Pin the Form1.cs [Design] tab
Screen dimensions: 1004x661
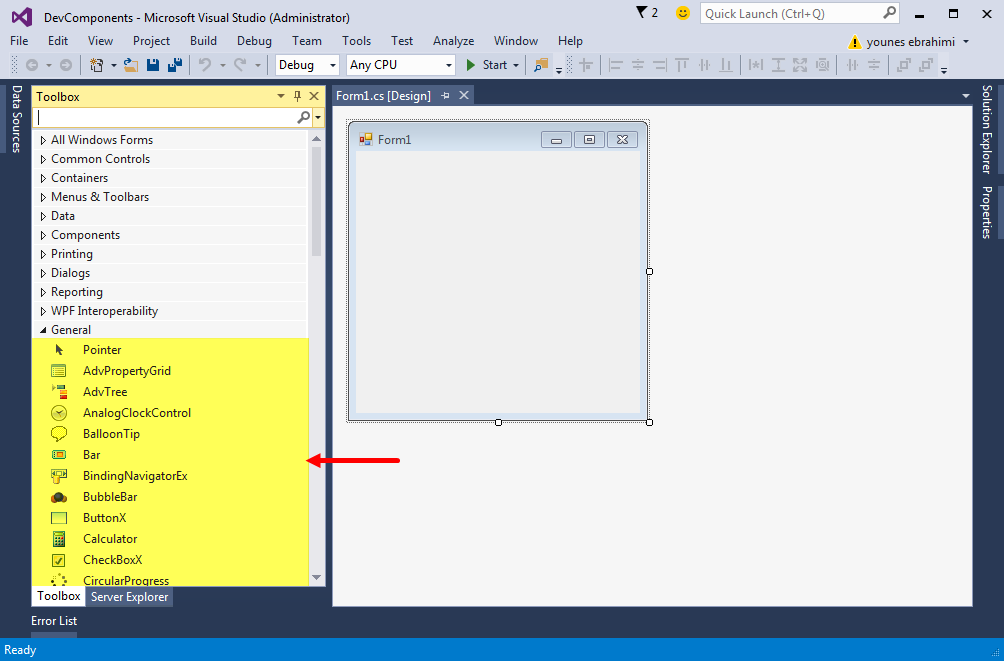pos(446,95)
